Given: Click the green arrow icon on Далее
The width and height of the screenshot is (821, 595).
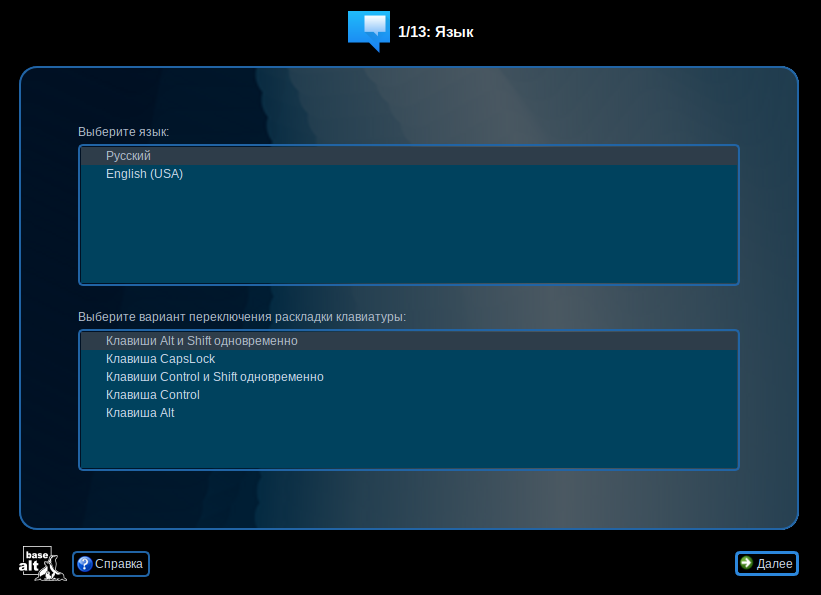Looking at the screenshot, I should 746,564.
